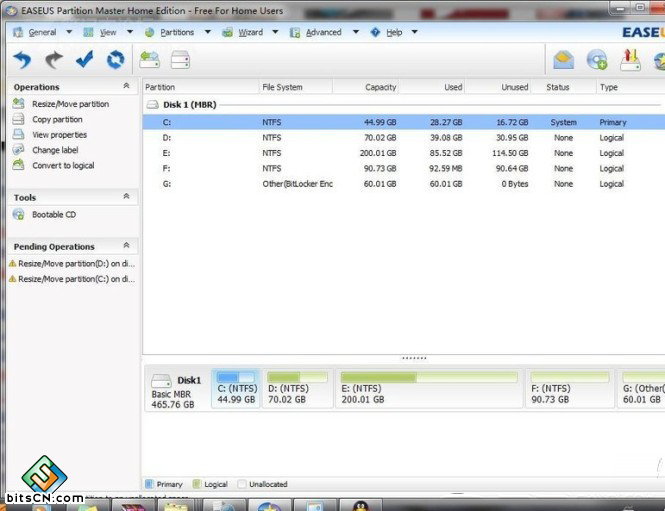The height and width of the screenshot is (511, 665).
Task: Open the General menu
Action: pos(42,32)
